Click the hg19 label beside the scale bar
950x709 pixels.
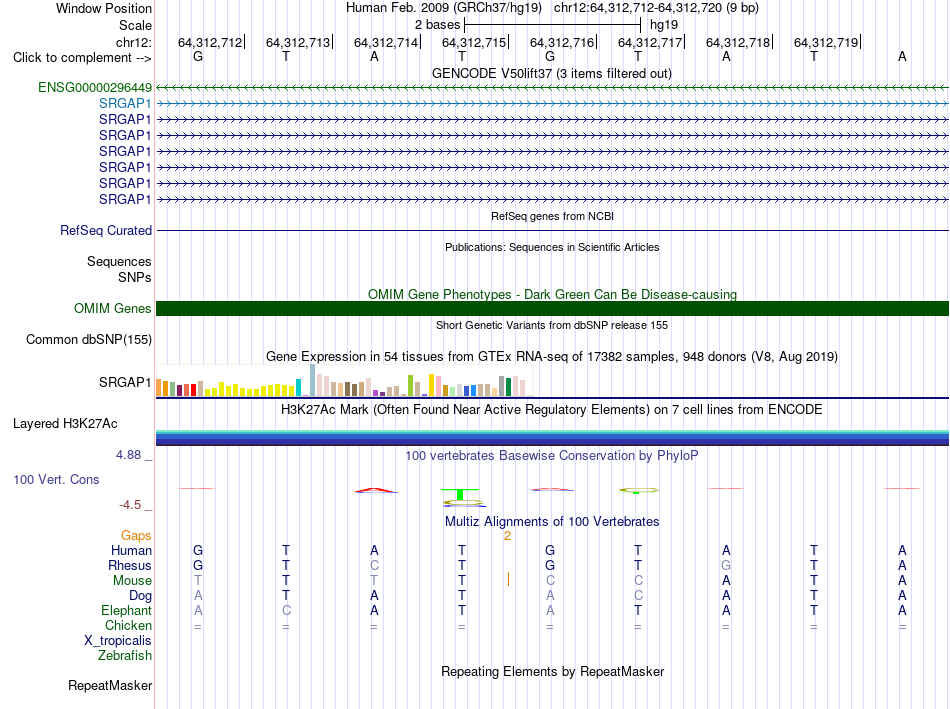[664, 25]
